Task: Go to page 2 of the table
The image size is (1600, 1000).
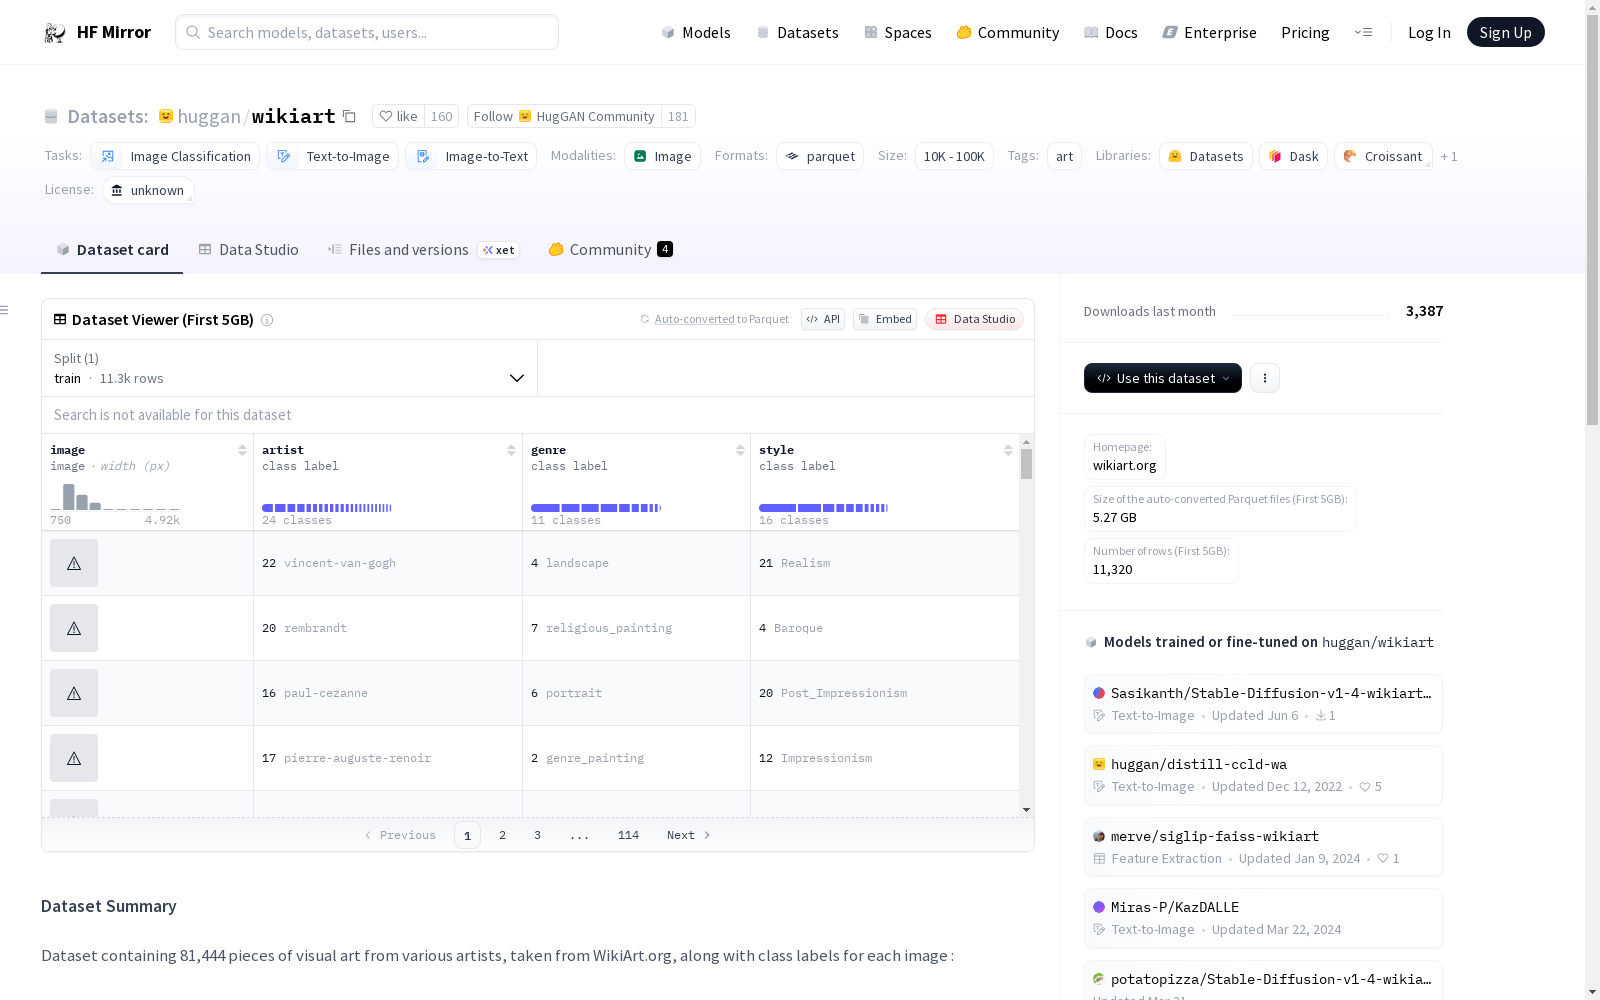Action: [502, 835]
